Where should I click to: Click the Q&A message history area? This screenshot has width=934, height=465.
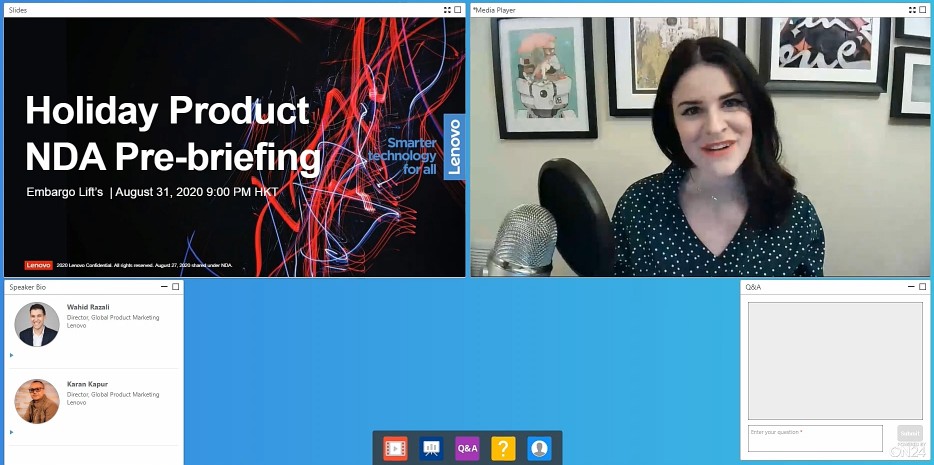click(x=835, y=361)
